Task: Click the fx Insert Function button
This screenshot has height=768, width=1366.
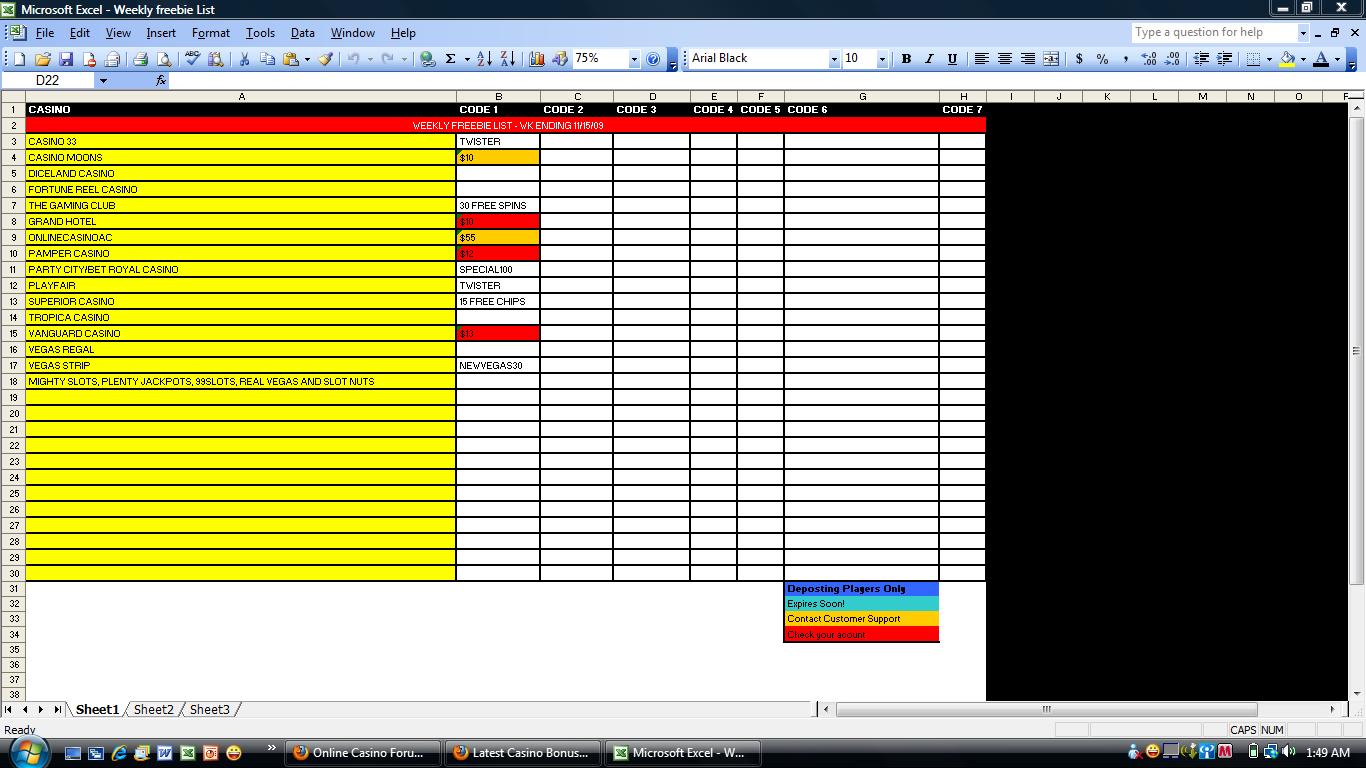Action: [x=161, y=80]
